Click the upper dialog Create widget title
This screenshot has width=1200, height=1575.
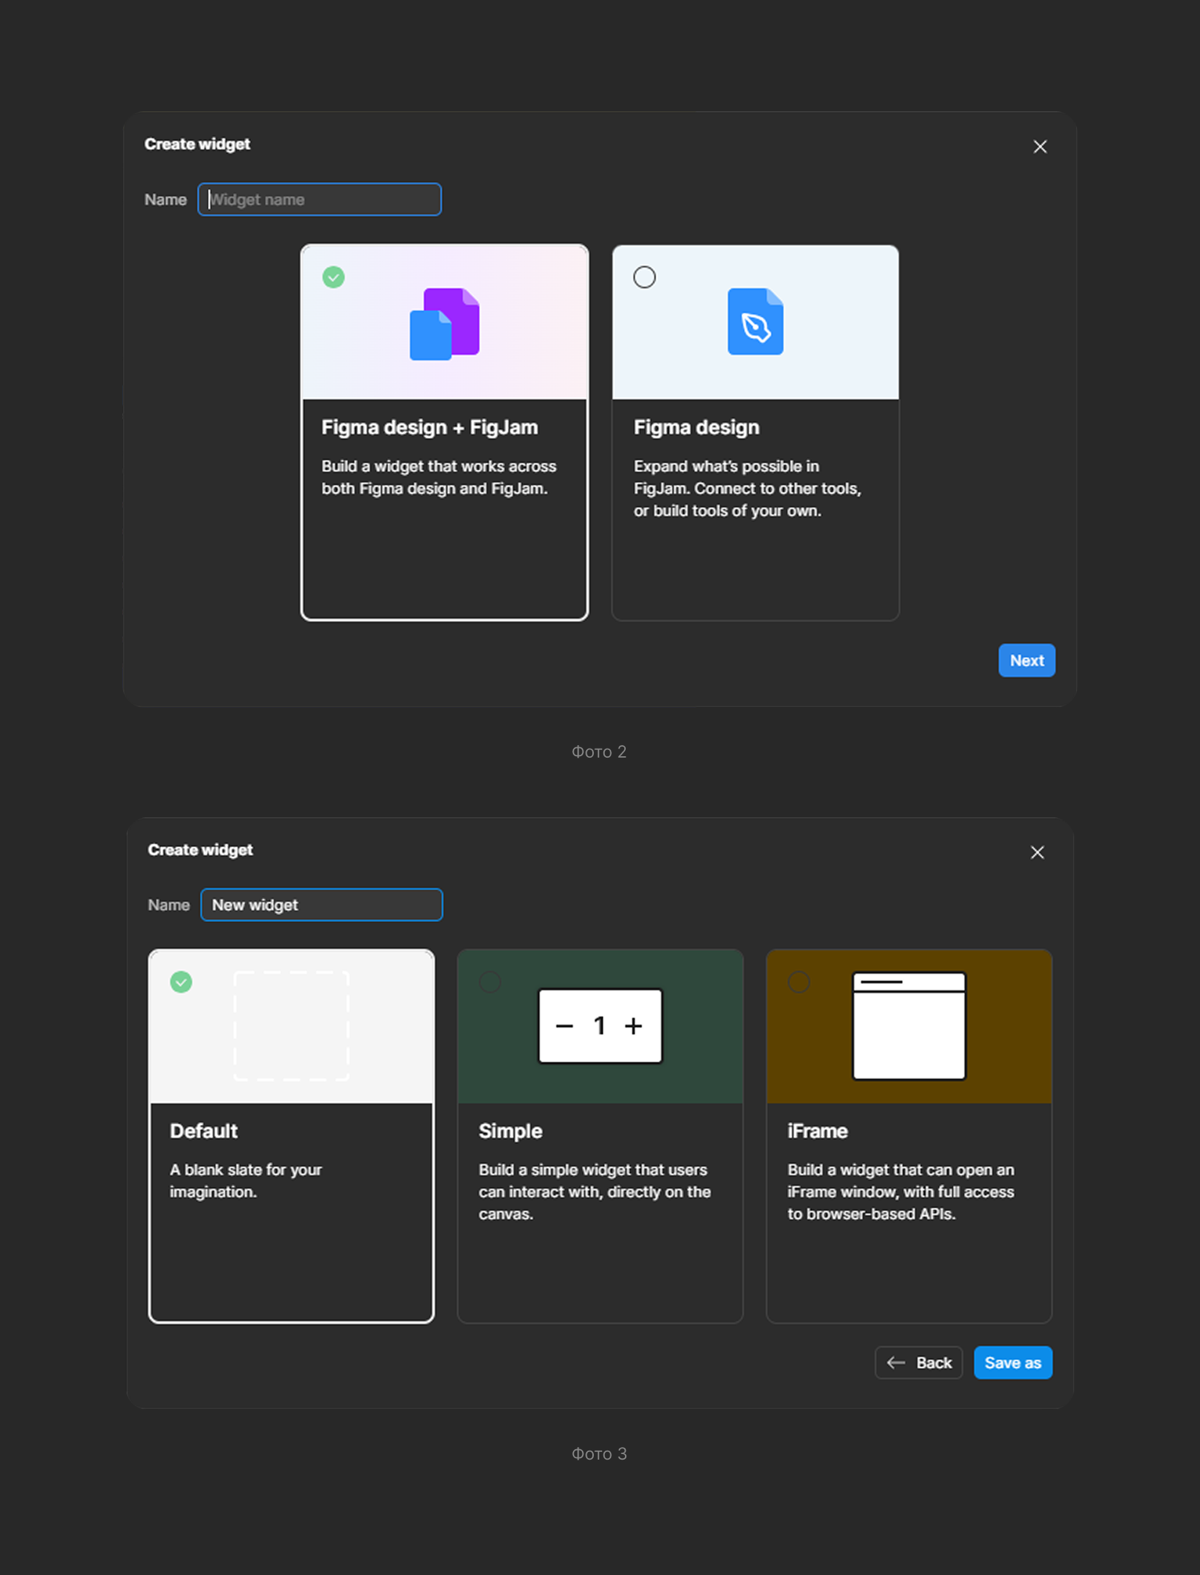tap(197, 144)
